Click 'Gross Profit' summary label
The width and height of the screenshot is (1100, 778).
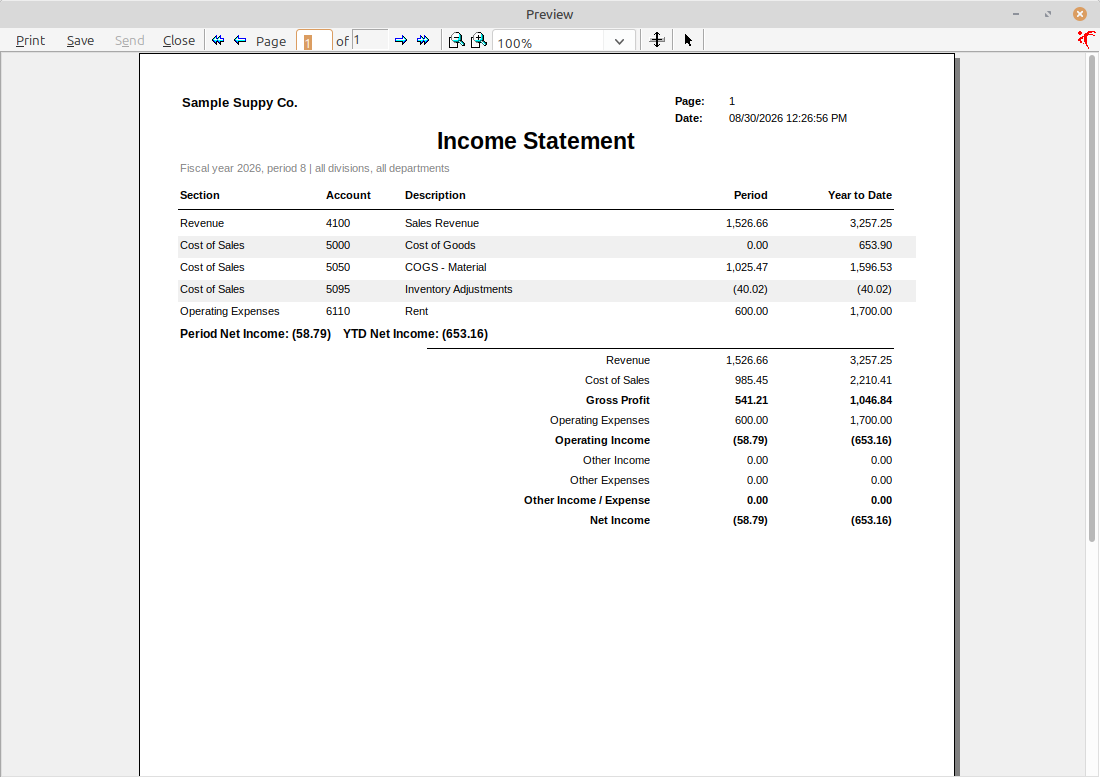tap(617, 400)
